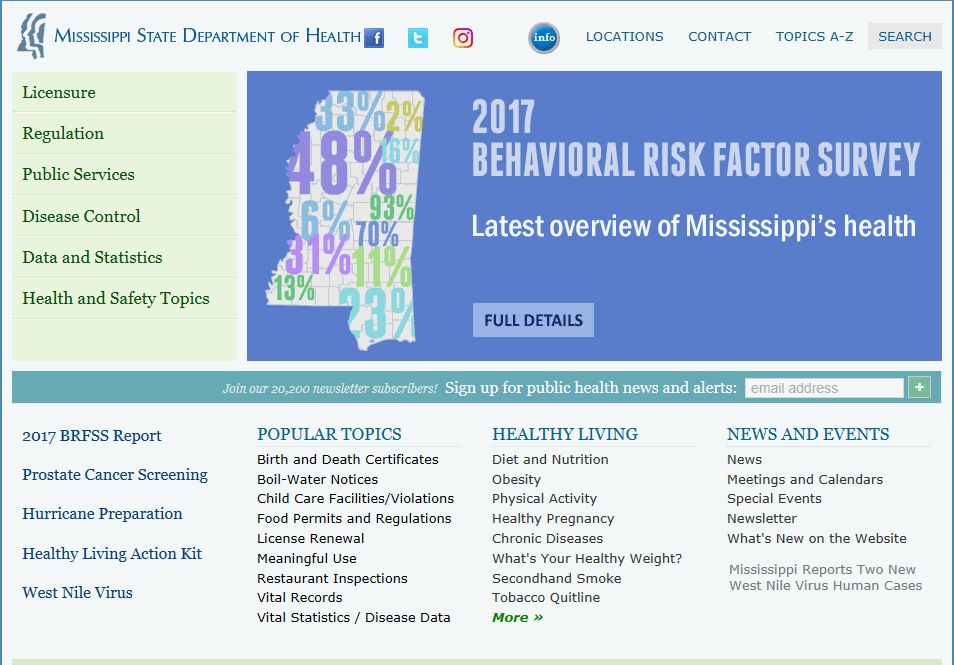Open the West Nile Virus link
This screenshot has height=665, width=954.
click(77, 593)
